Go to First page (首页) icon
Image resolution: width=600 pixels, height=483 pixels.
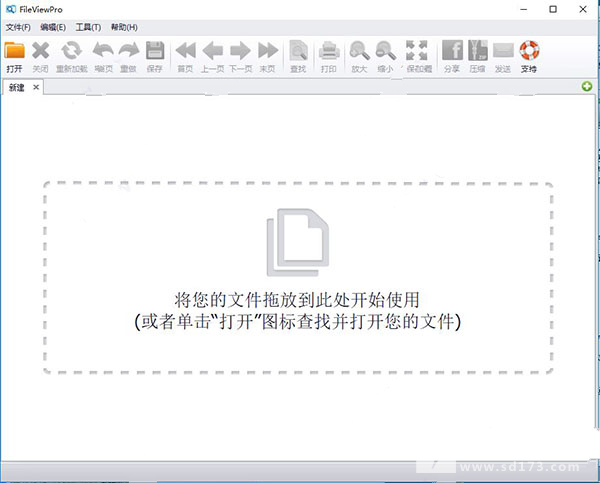pos(186,51)
